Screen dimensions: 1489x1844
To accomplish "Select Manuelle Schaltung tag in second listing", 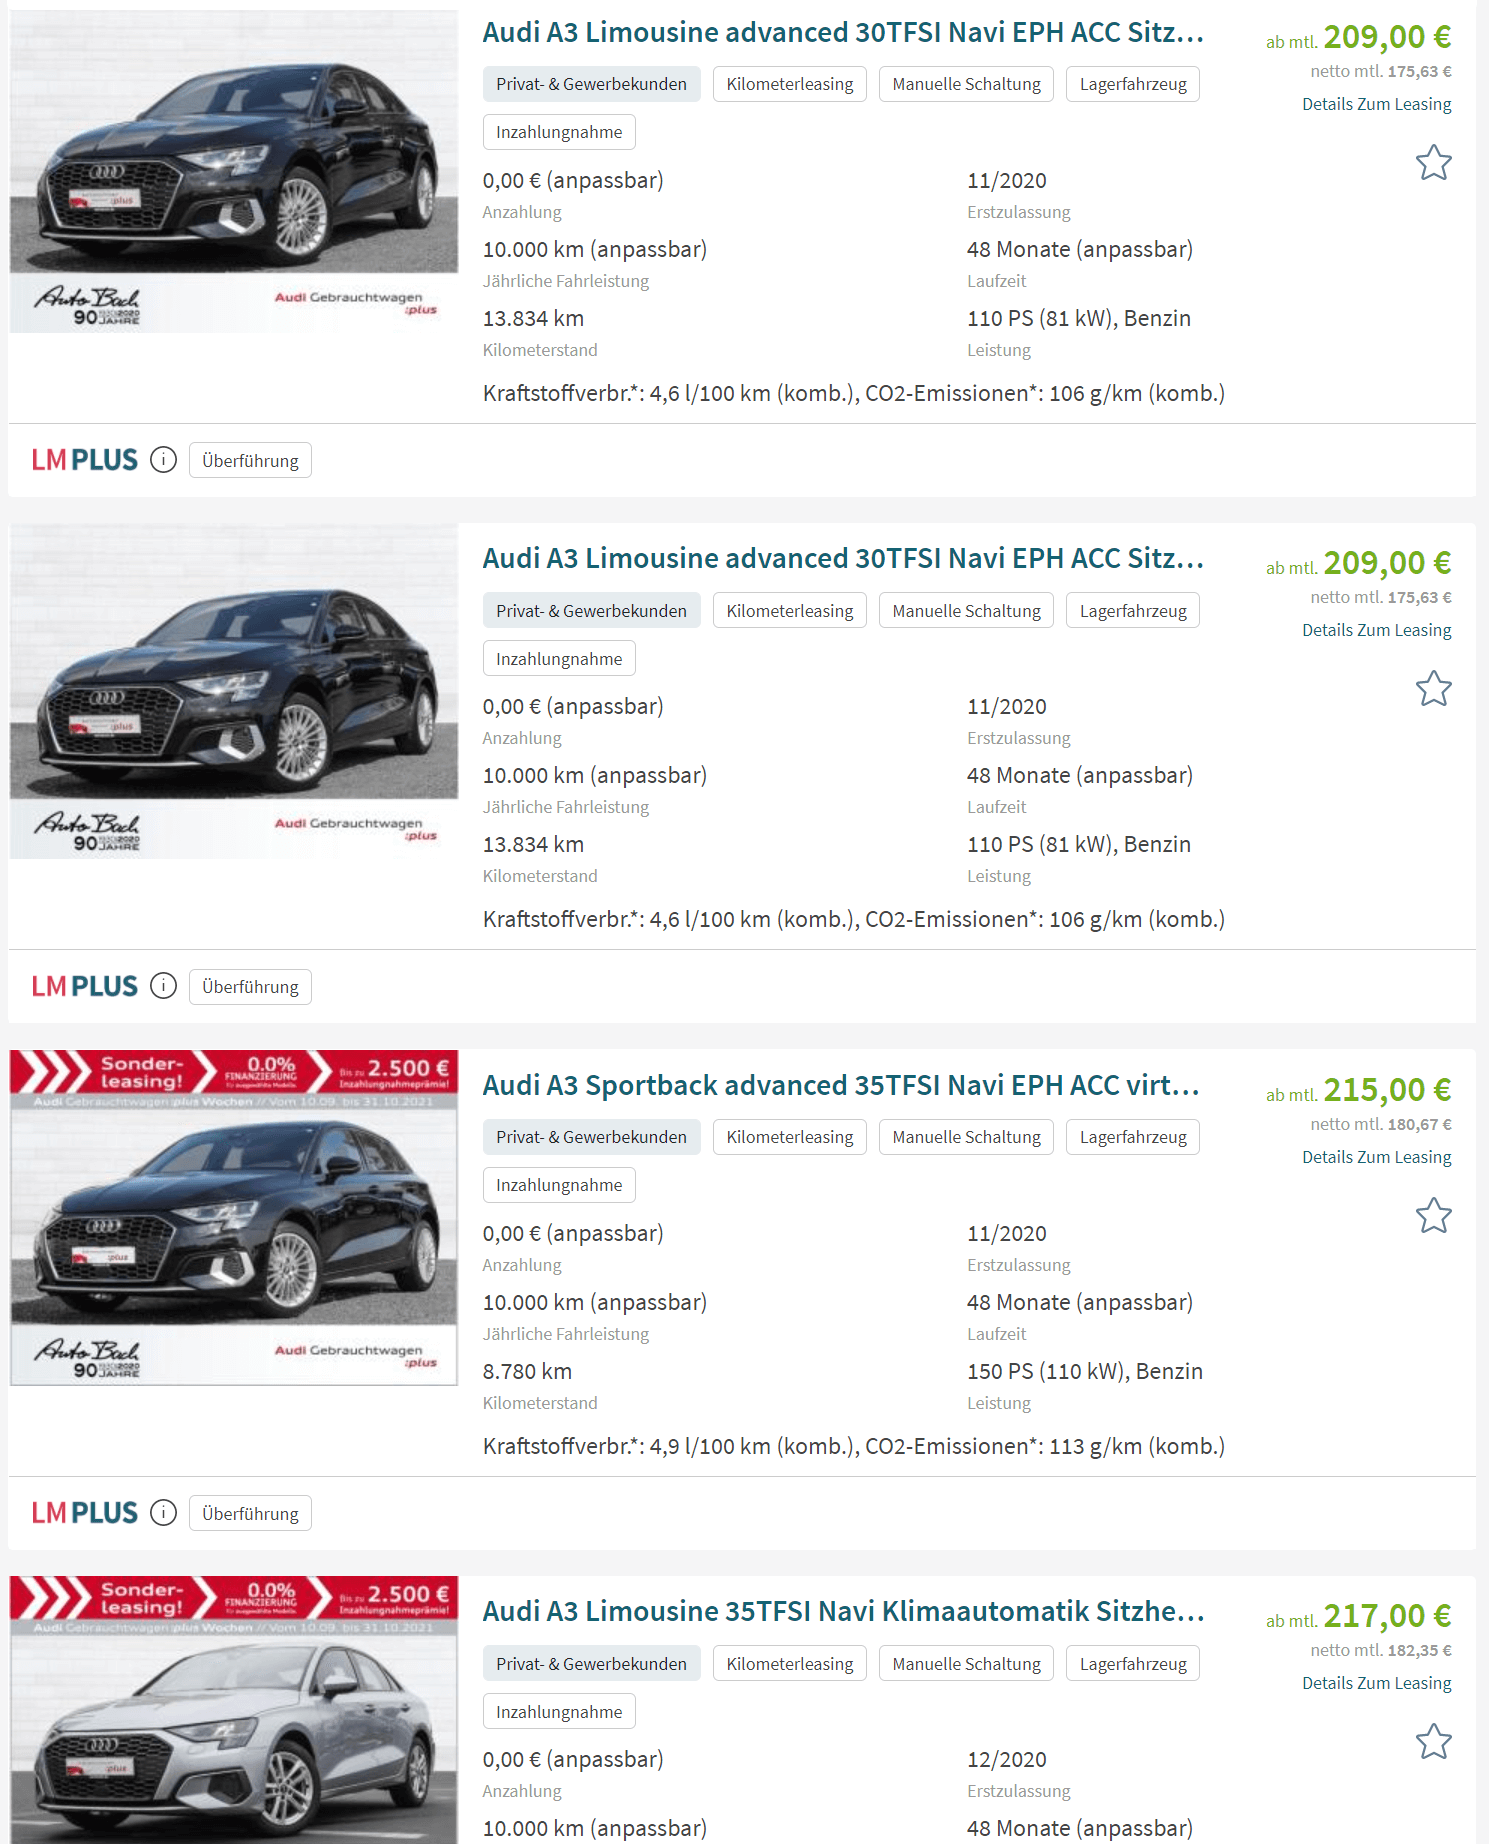I will (966, 610).
